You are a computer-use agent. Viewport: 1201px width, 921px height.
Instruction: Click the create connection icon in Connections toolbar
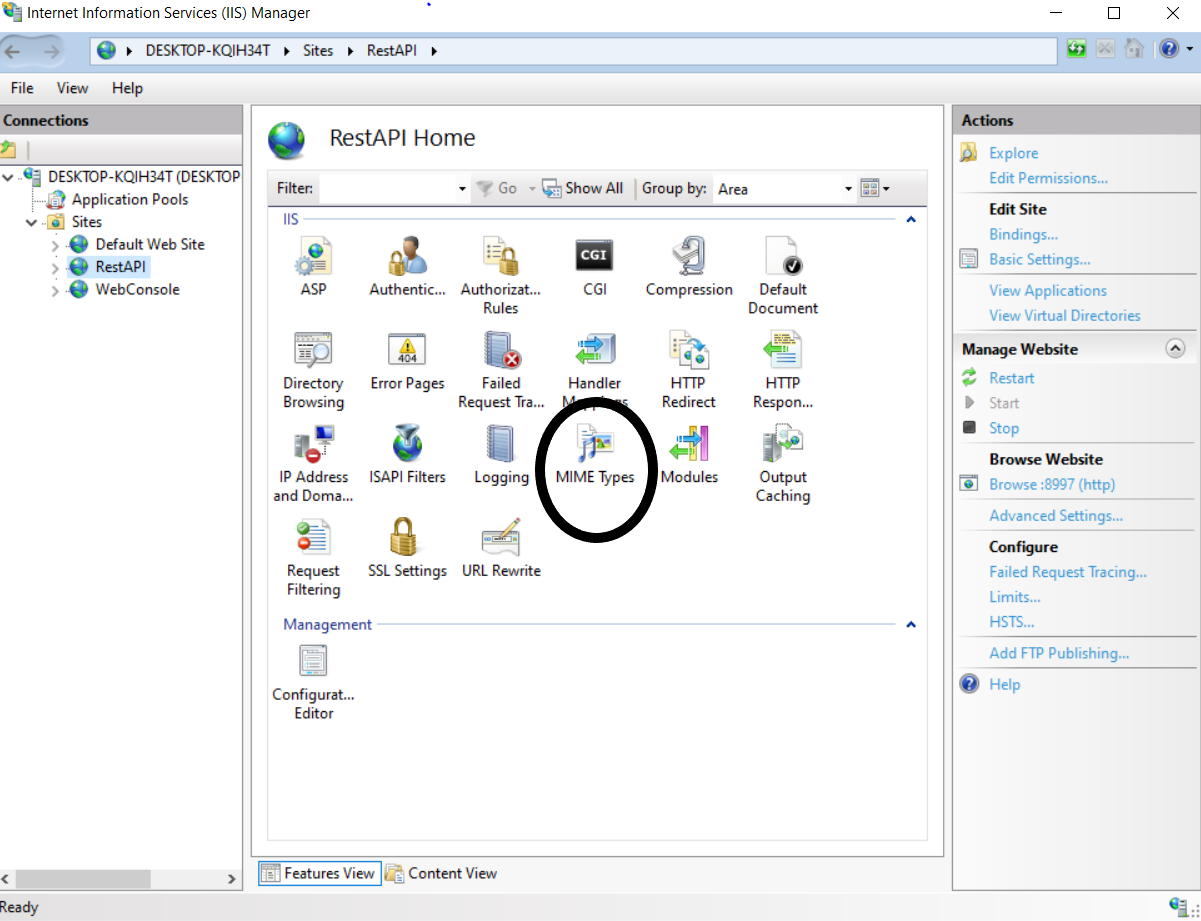coord(9,149)
